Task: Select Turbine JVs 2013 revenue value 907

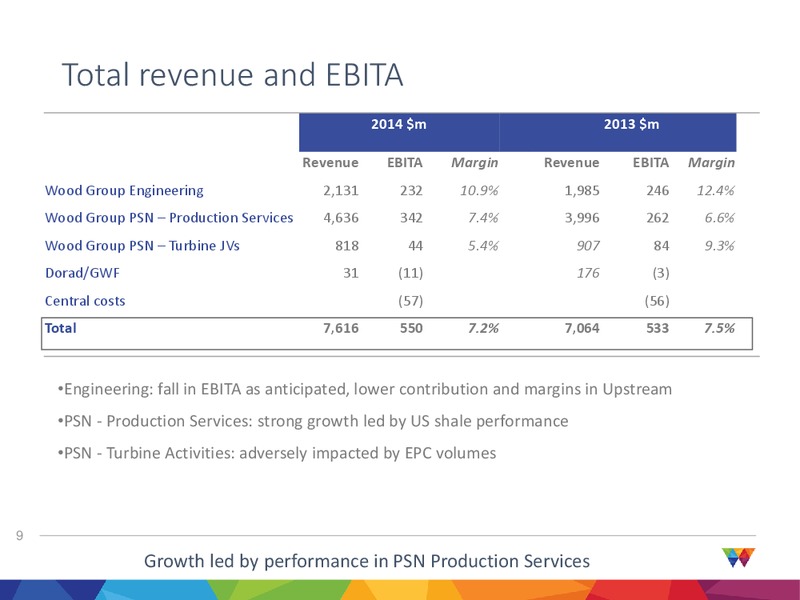Action: pyautogui.click(x=588, y=246)
